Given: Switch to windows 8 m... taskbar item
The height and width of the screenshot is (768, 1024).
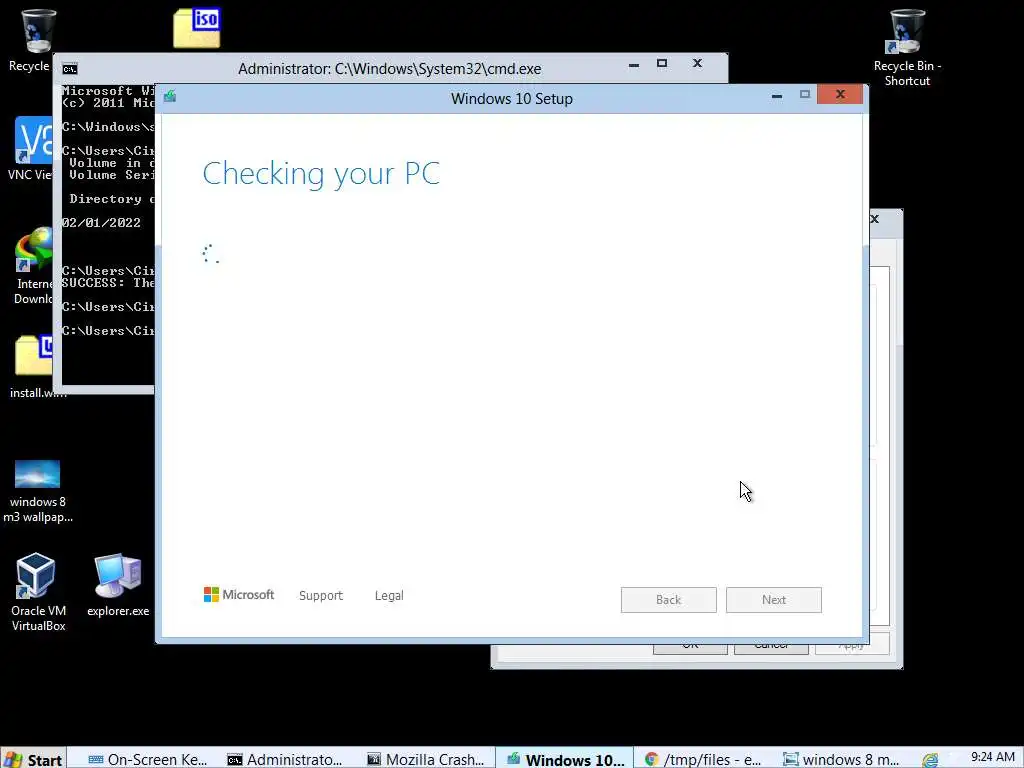Looking at the screenshot, I should 842,759.
